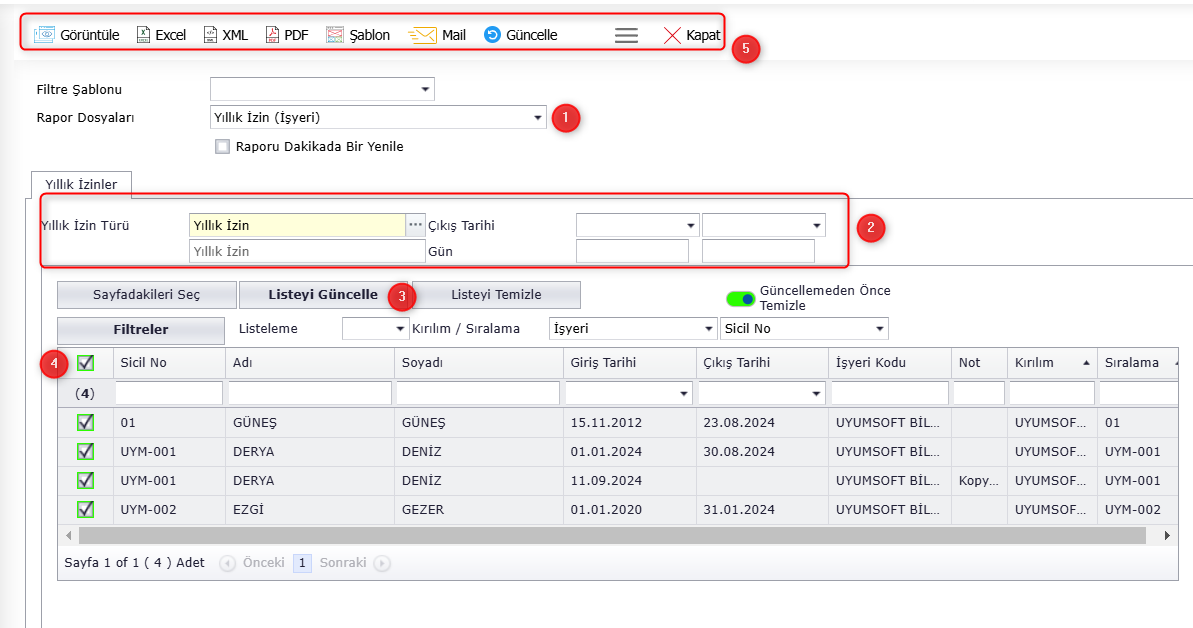The height and width of the screenshot is (628, 1193).
Task: Click the Sicil No filter field
Action: point(169,393)
